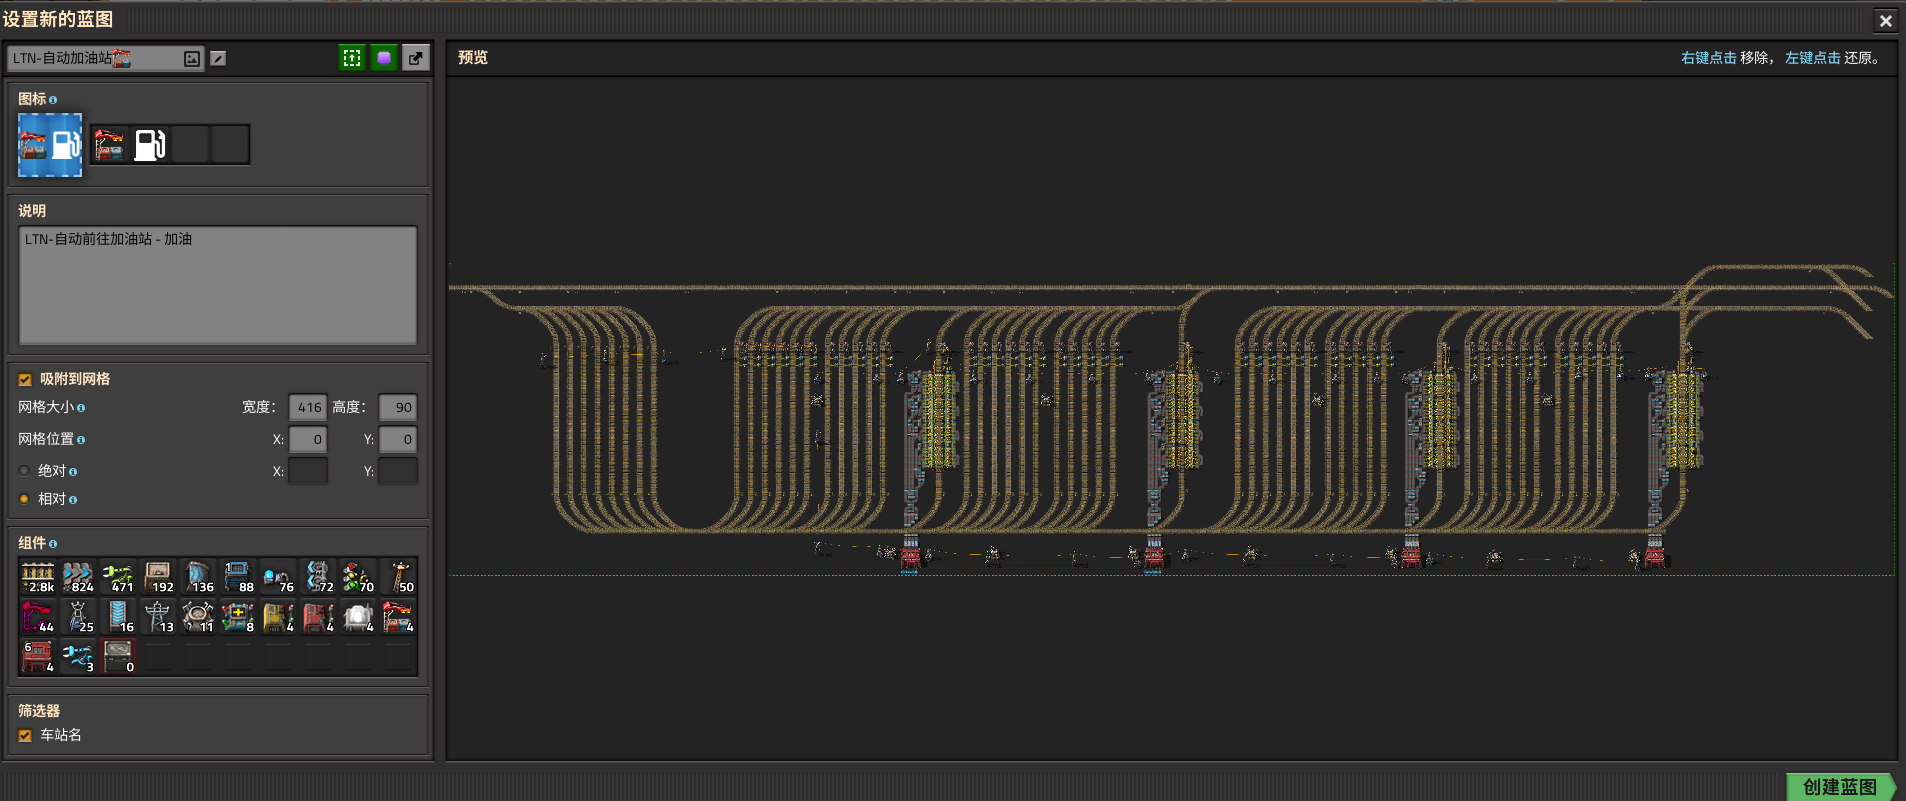1906x801 pixels.
Task: Click the grid height field showing 90
Action: point(398,407)
